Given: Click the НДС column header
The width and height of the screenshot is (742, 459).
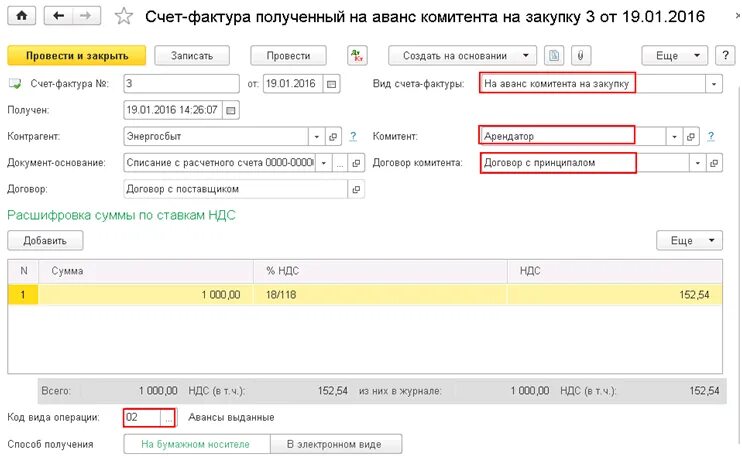Looking at the screenshot, I should [615, 271].
